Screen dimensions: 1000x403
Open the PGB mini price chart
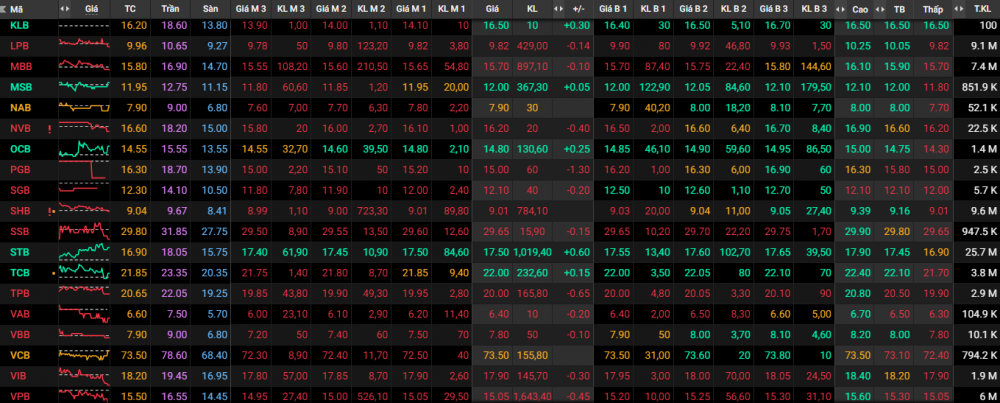[84, 171]
